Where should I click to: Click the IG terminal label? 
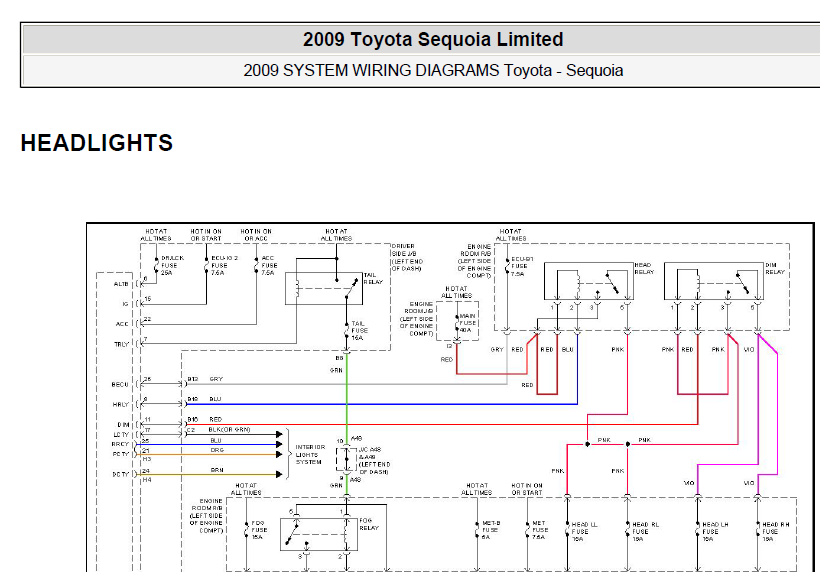pos(125,304)
